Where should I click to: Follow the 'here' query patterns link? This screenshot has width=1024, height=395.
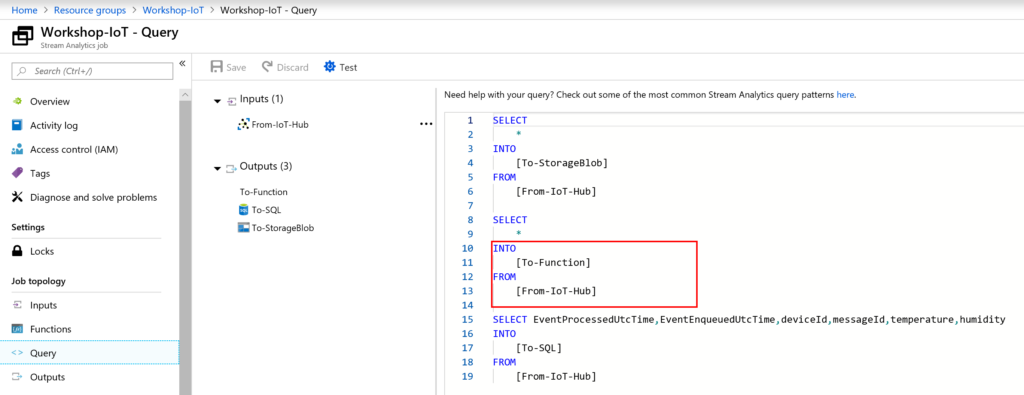click(x=845, y=95)
